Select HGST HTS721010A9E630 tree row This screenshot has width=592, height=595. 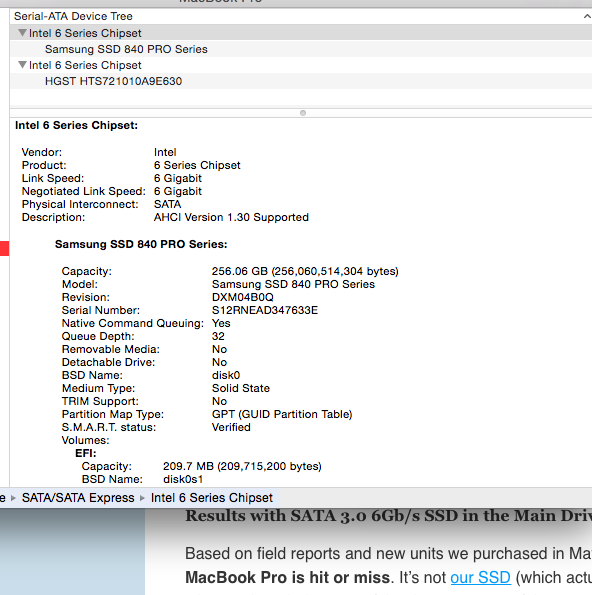pyautogui.click(x=301, y=81)
